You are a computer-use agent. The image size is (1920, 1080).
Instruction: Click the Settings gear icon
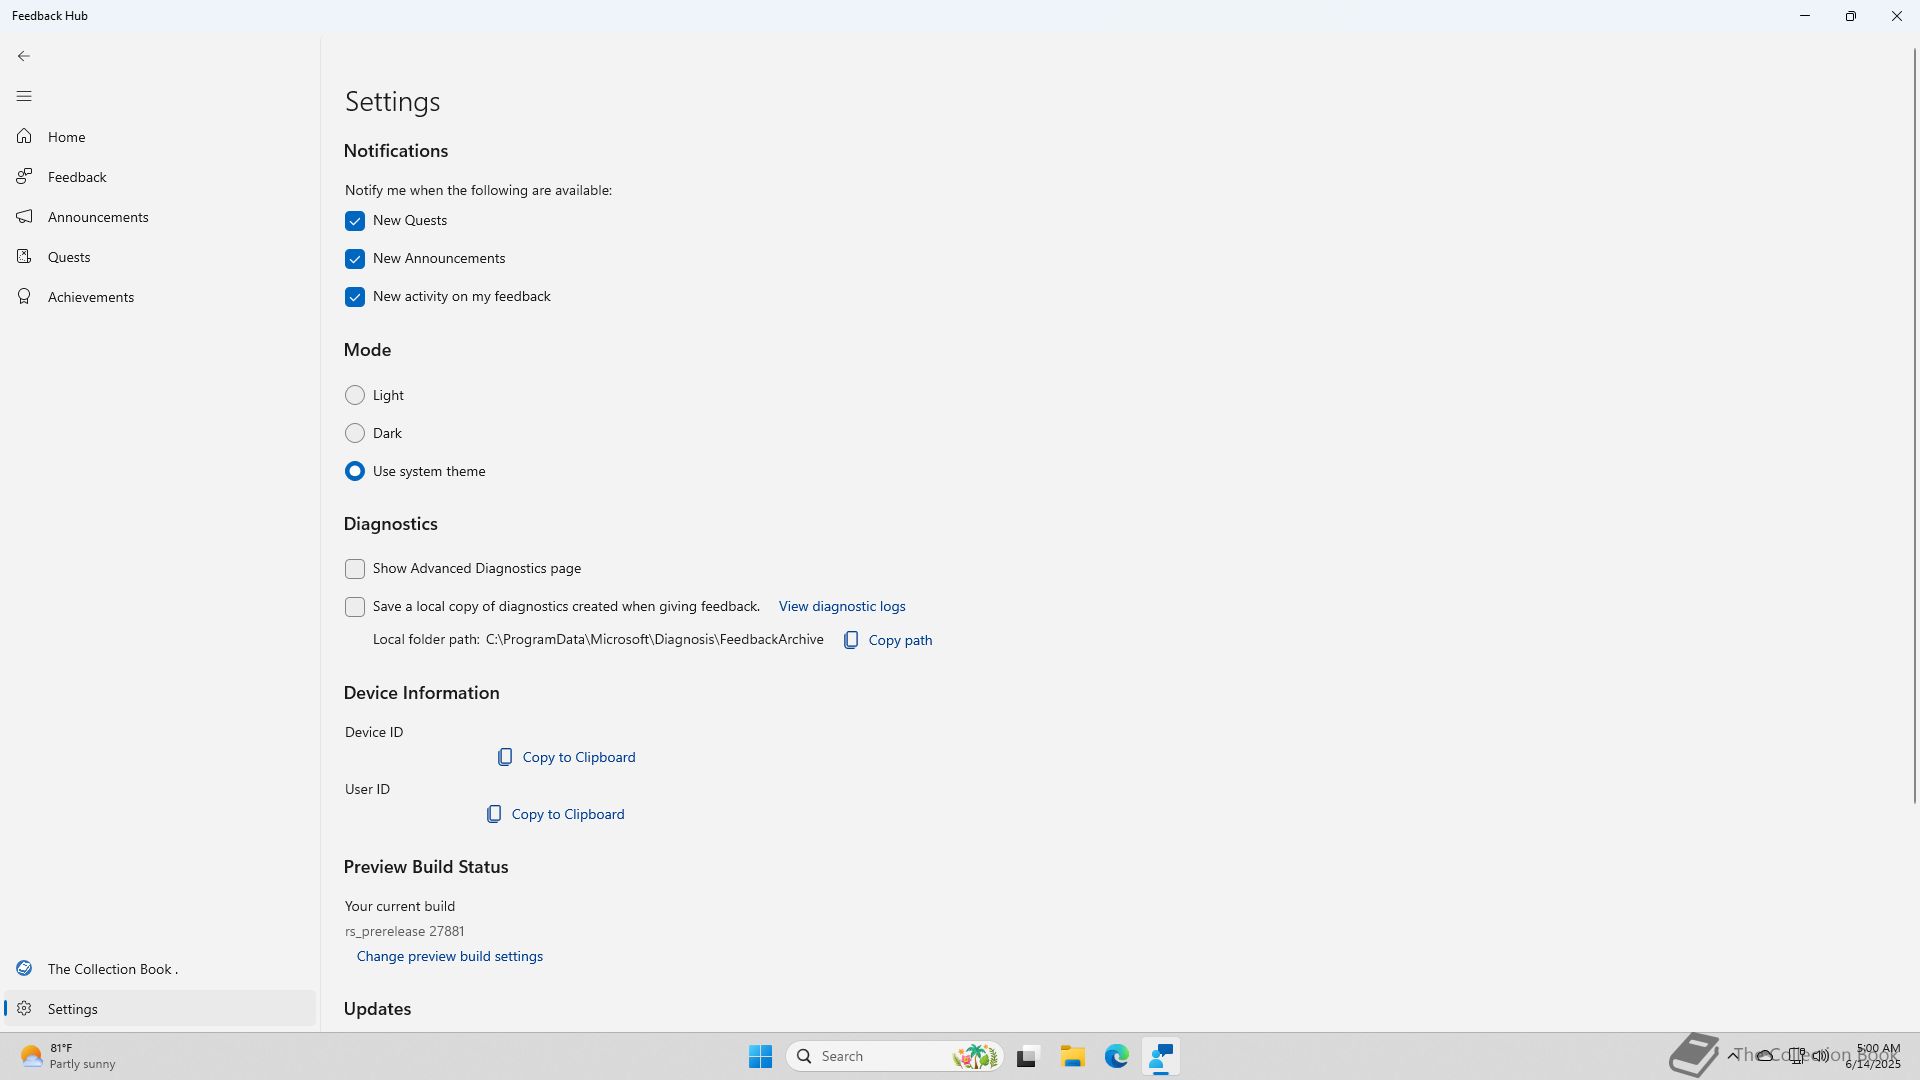coord(24,1008)
